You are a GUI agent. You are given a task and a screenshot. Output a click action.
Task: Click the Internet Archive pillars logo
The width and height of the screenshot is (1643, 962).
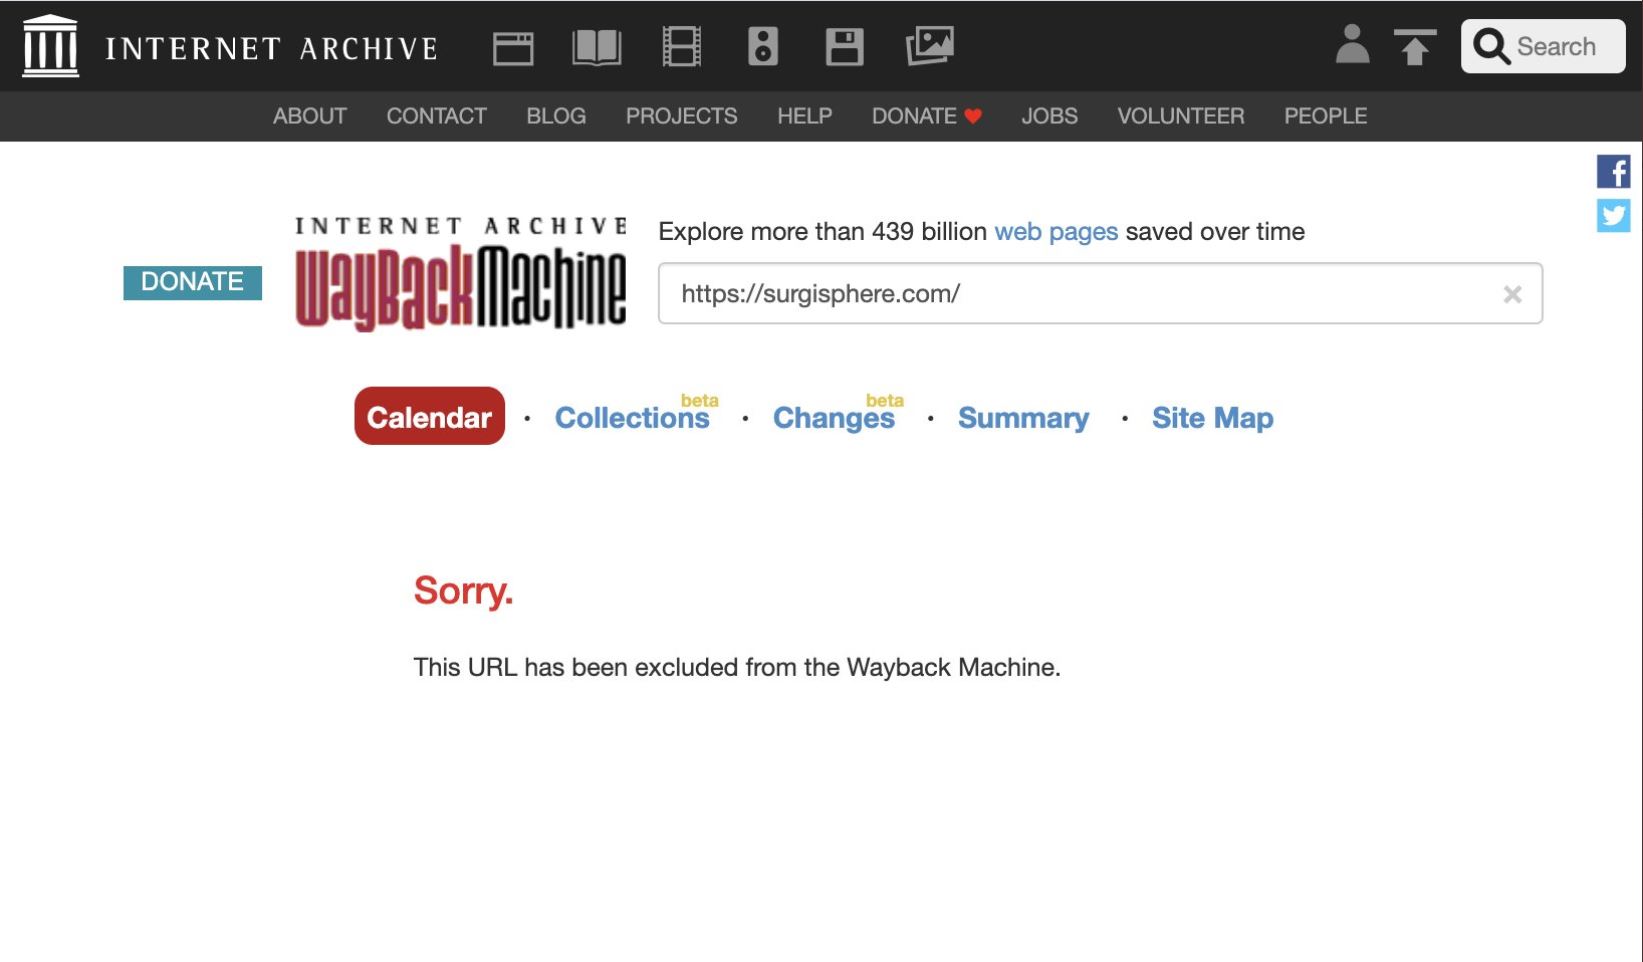[x=50, y=46]
